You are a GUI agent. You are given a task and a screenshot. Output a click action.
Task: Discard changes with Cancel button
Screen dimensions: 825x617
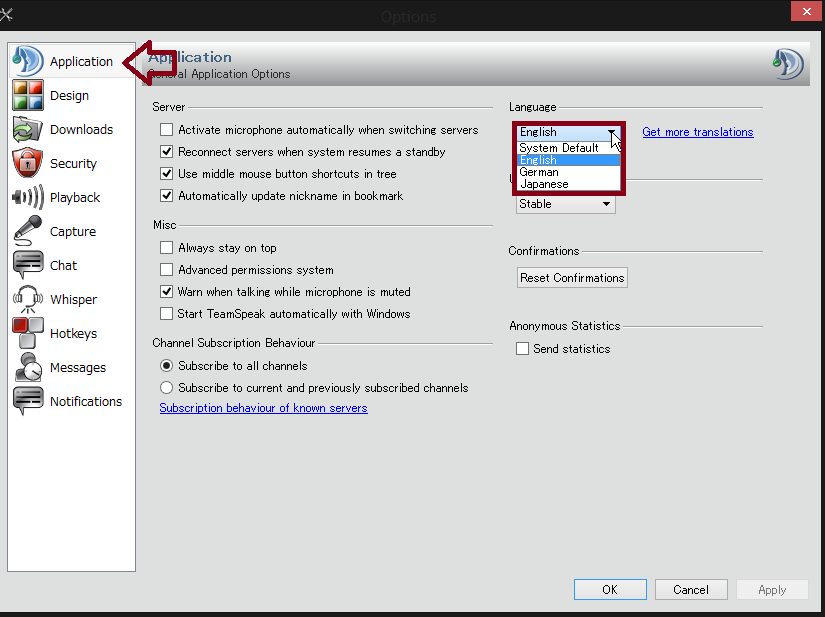pos(691,590)
